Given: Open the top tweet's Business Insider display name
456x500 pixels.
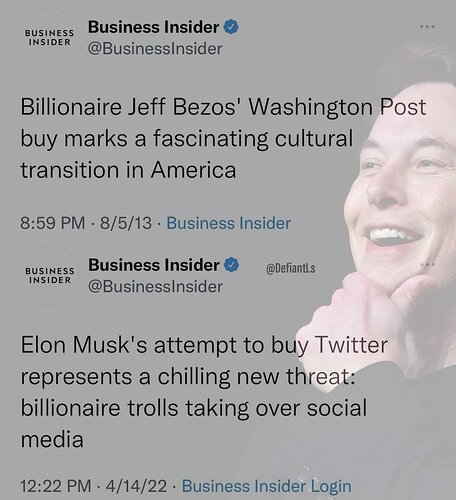Looking at the screenshot, I should pos(154,27).
